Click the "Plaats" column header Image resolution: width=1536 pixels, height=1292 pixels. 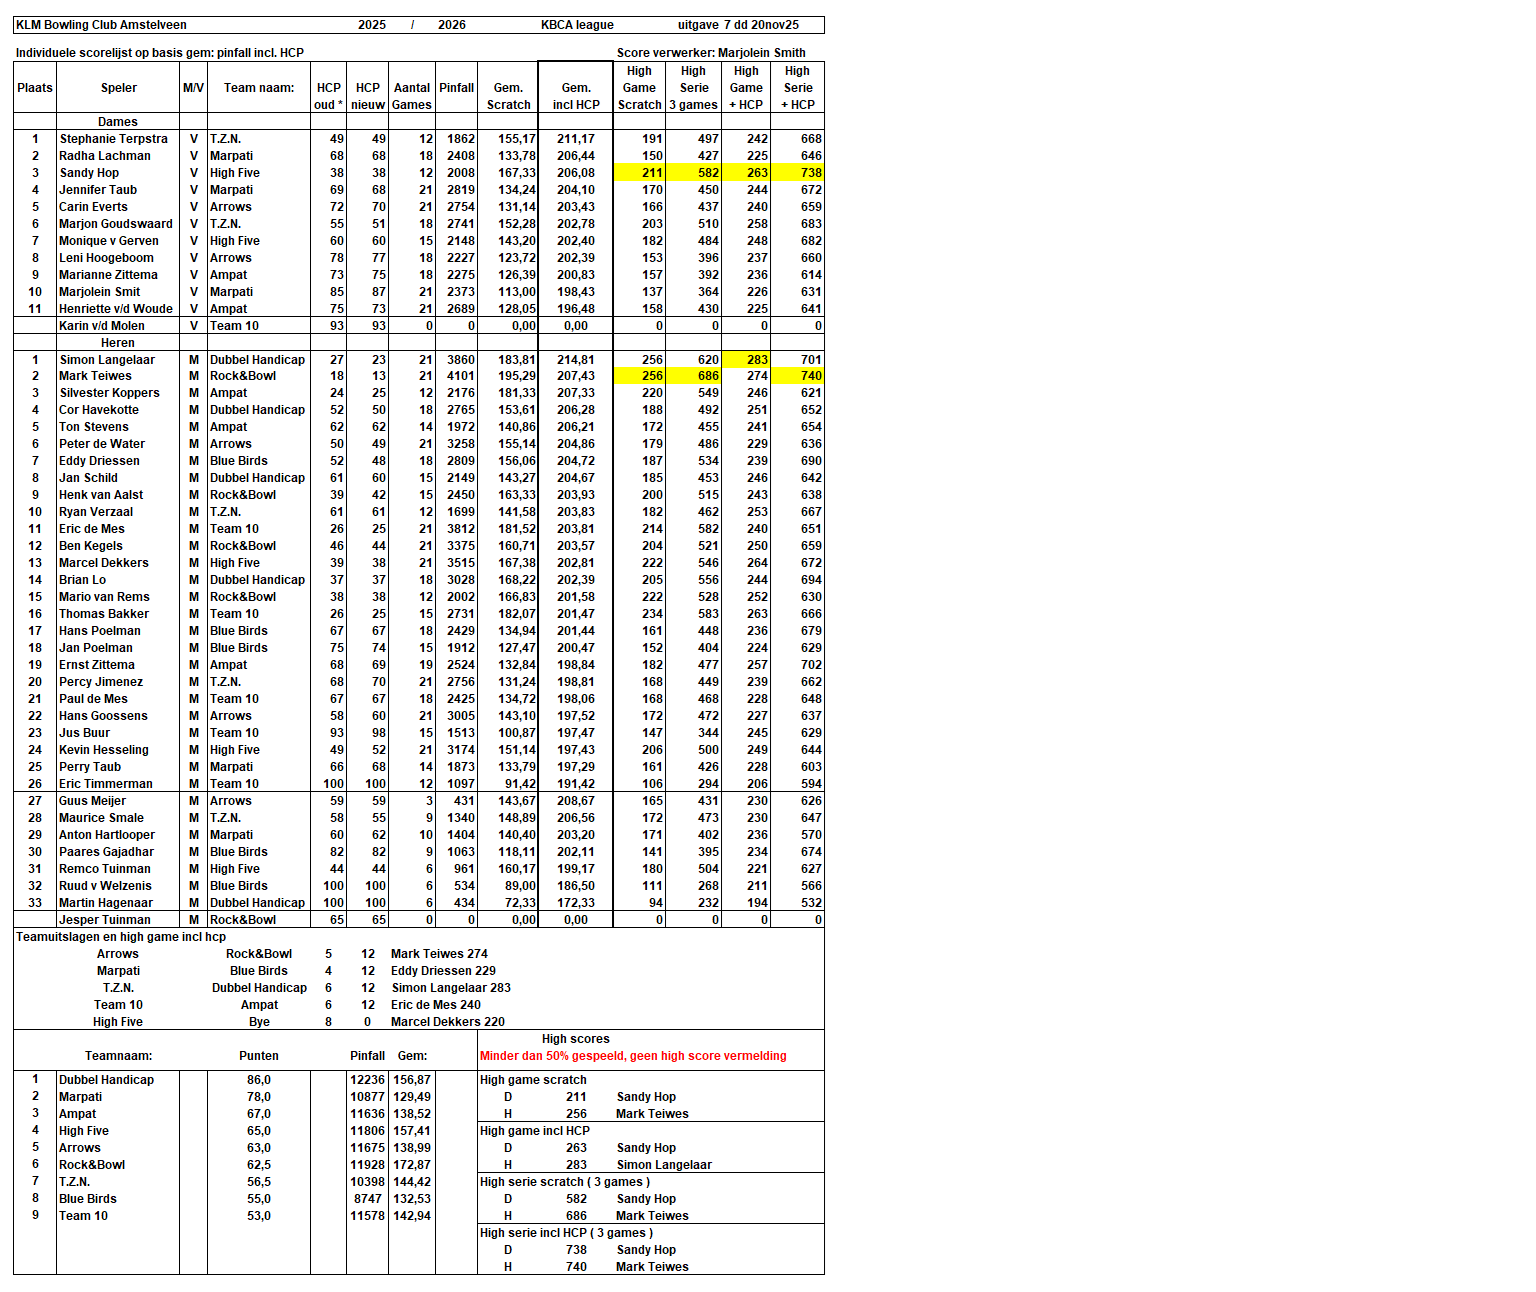pos(35,88)
